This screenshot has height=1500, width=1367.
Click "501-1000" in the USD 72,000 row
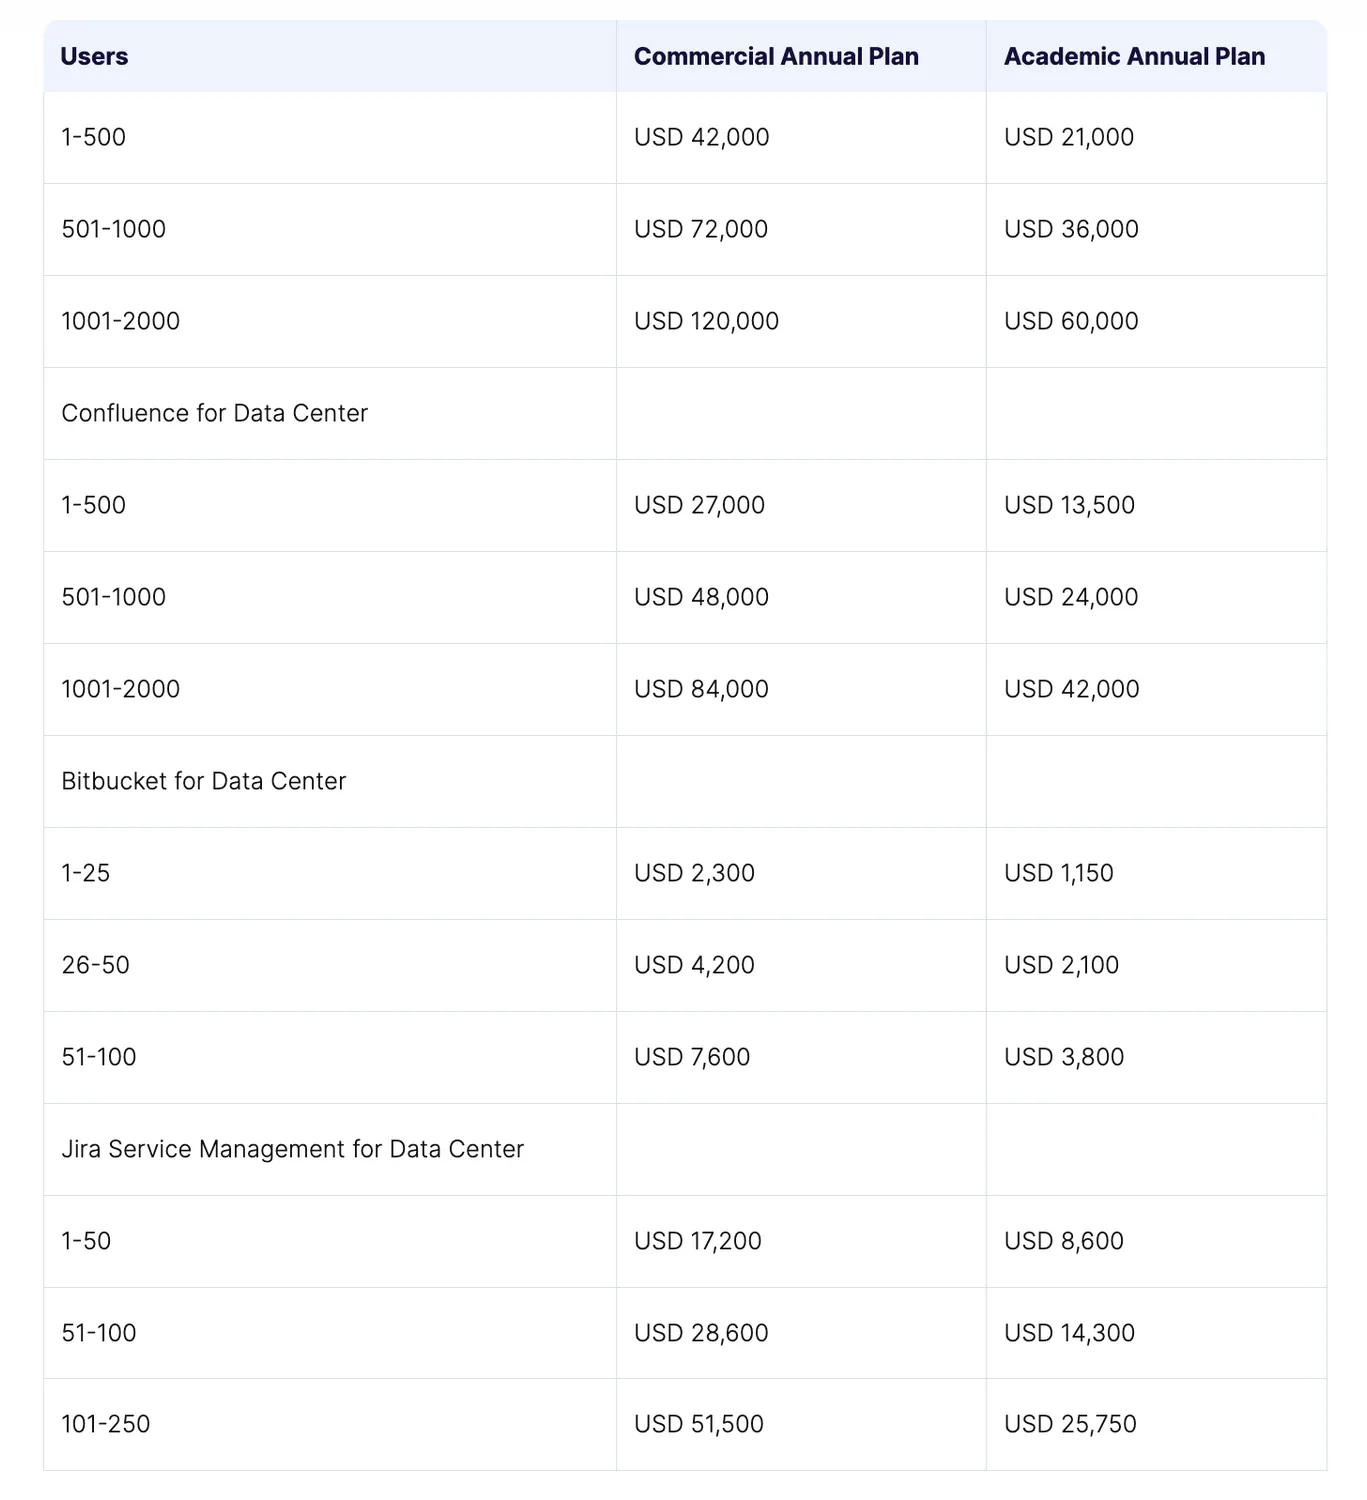114,229
